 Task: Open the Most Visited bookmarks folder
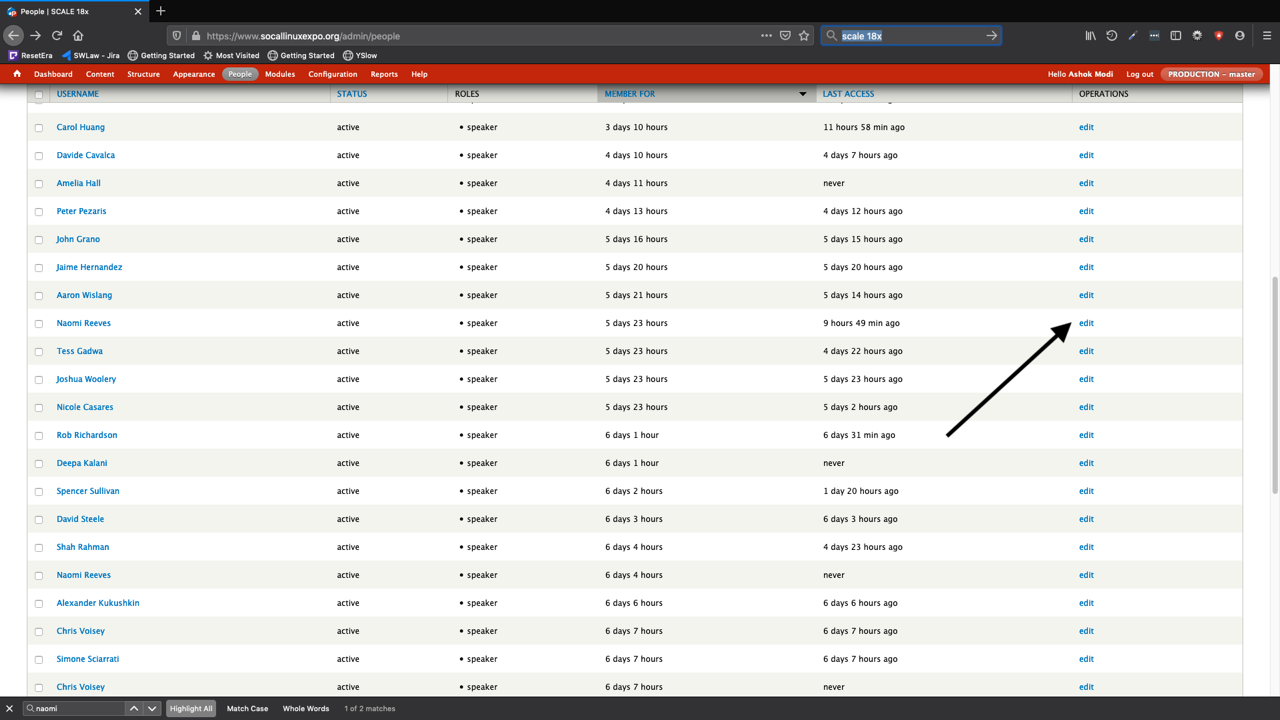tap(231, 56)
